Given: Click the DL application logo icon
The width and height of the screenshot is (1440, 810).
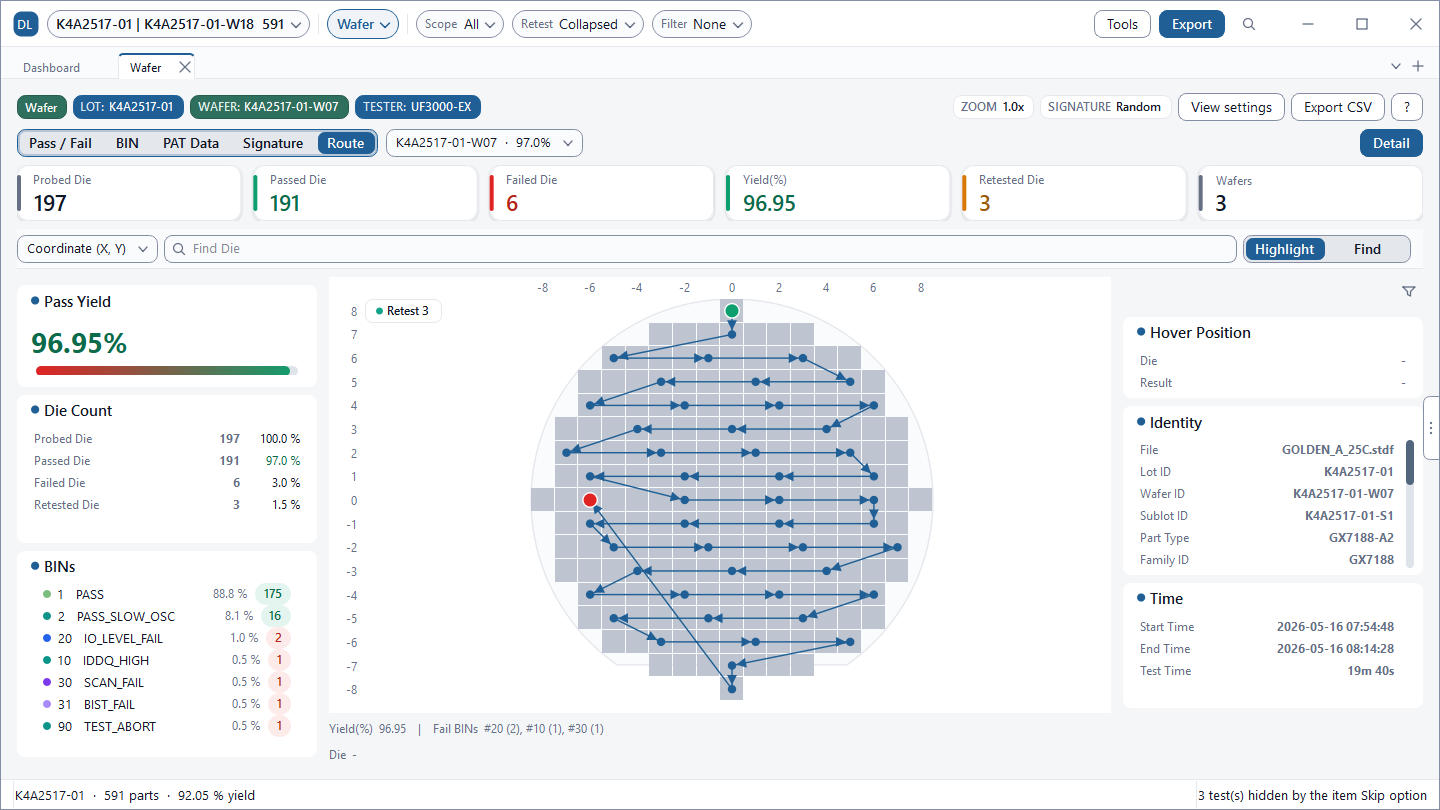Looking at the screenshot, I should (x=26, y=24).
